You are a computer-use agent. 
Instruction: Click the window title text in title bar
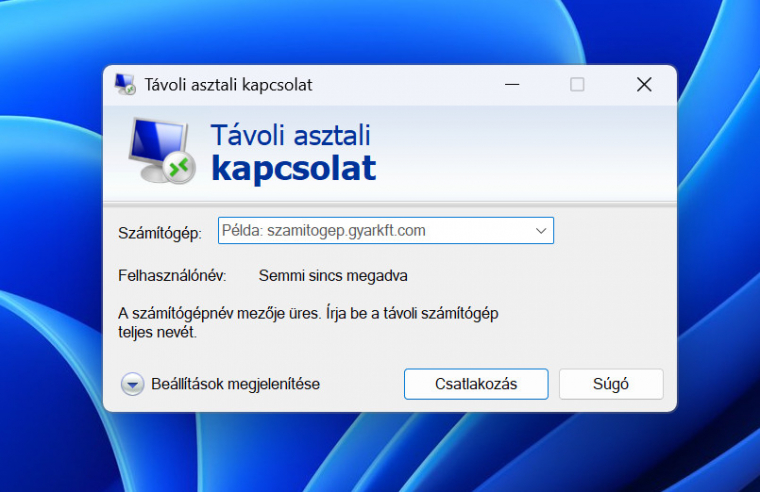click(228, 85)
